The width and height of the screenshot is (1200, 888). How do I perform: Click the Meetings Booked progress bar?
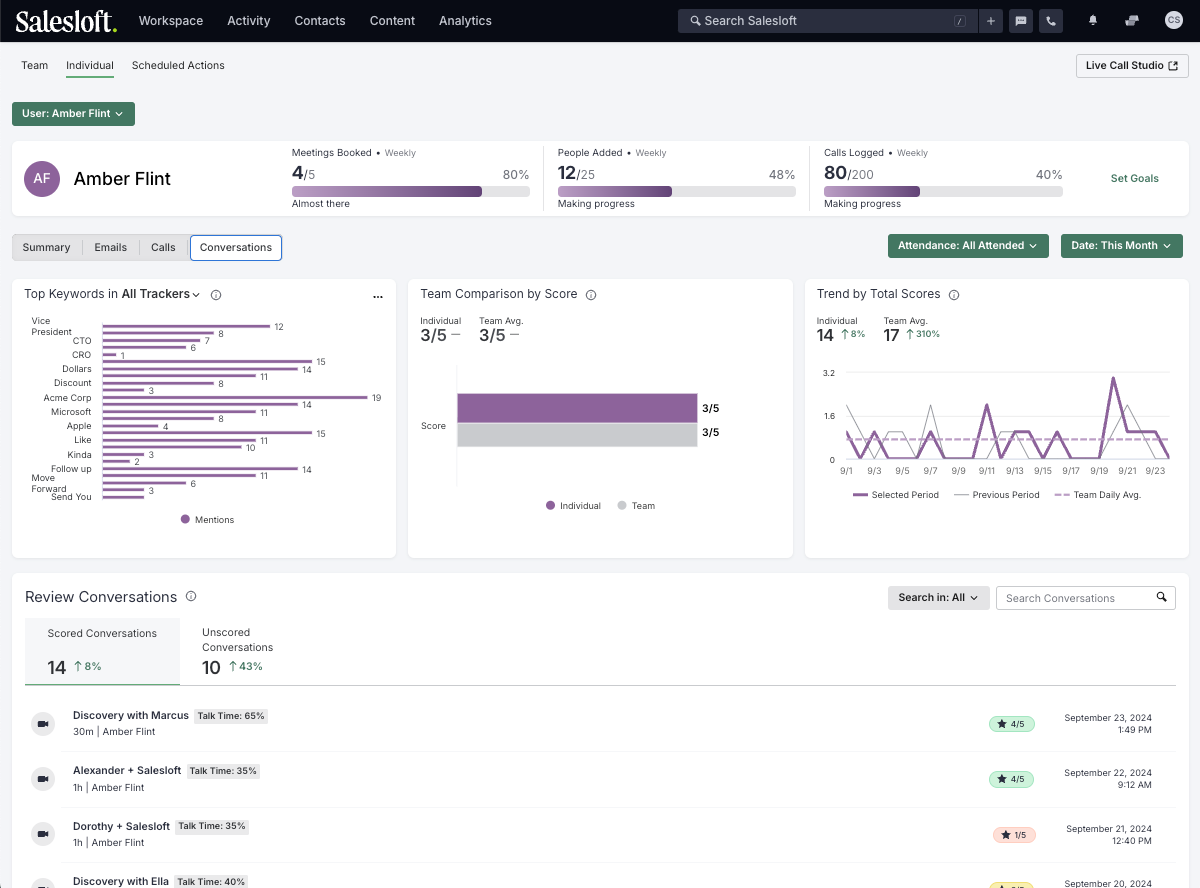coord(410,191)
